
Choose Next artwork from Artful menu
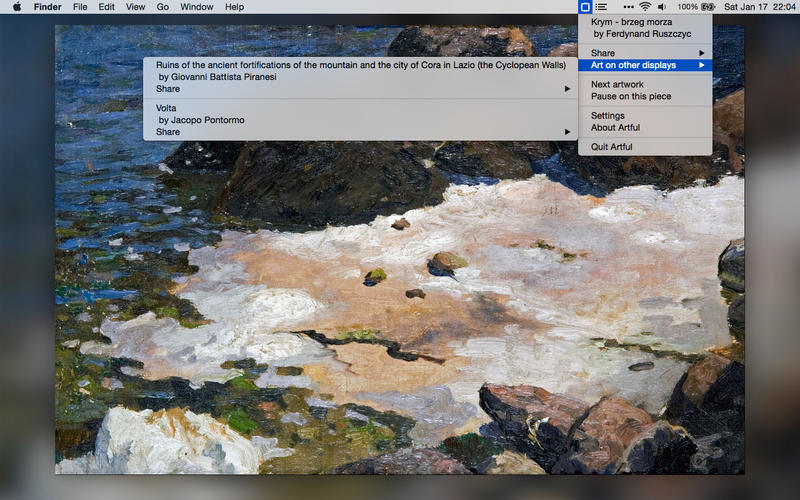[x=645, y=84]
